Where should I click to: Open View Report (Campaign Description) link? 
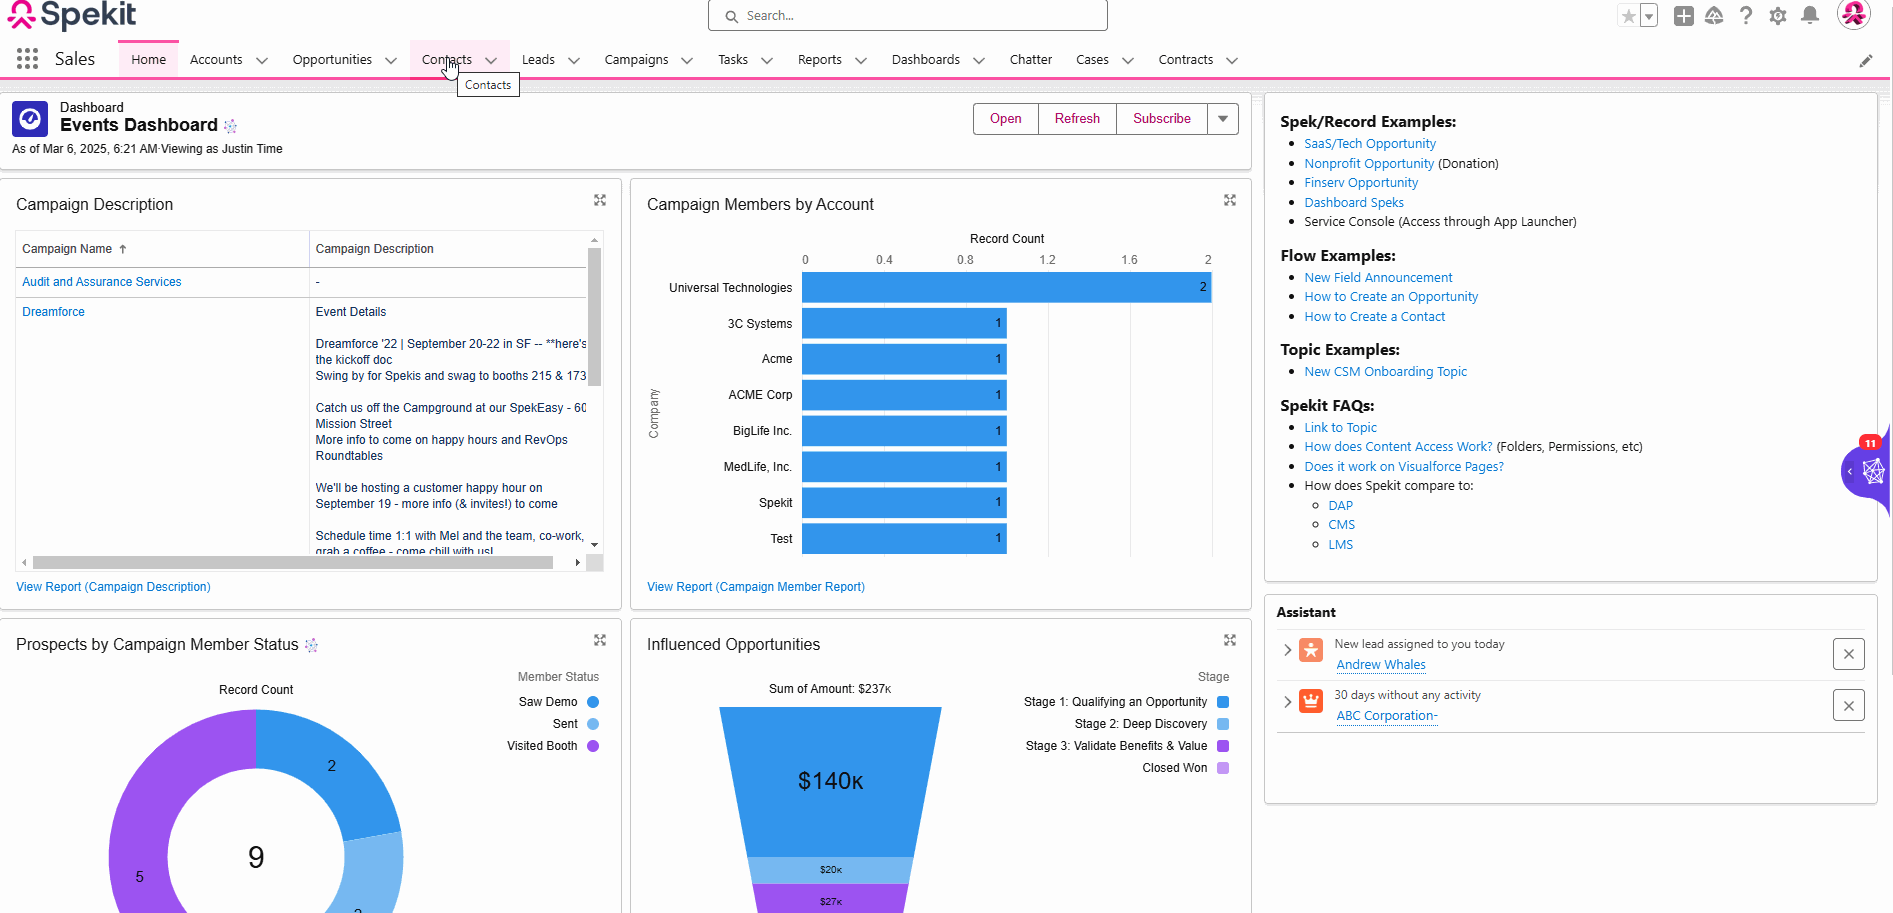pyautogui.click(x=113, y=587)
